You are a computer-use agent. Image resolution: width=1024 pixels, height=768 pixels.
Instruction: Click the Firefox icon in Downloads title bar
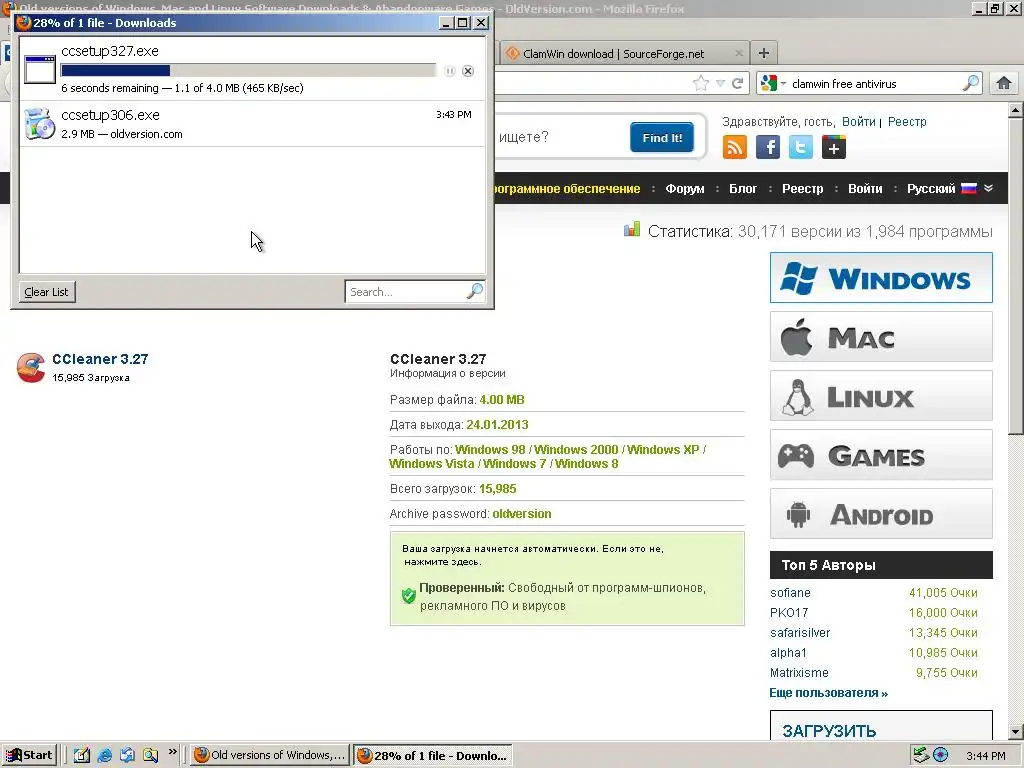click(x=24, y=22)
